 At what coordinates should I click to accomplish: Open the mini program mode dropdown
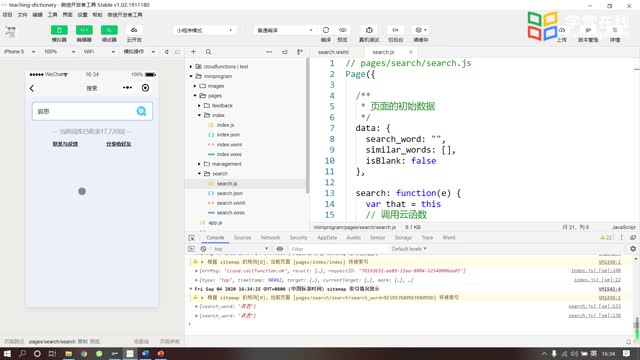pyautogui.click(x=204, y=30)
